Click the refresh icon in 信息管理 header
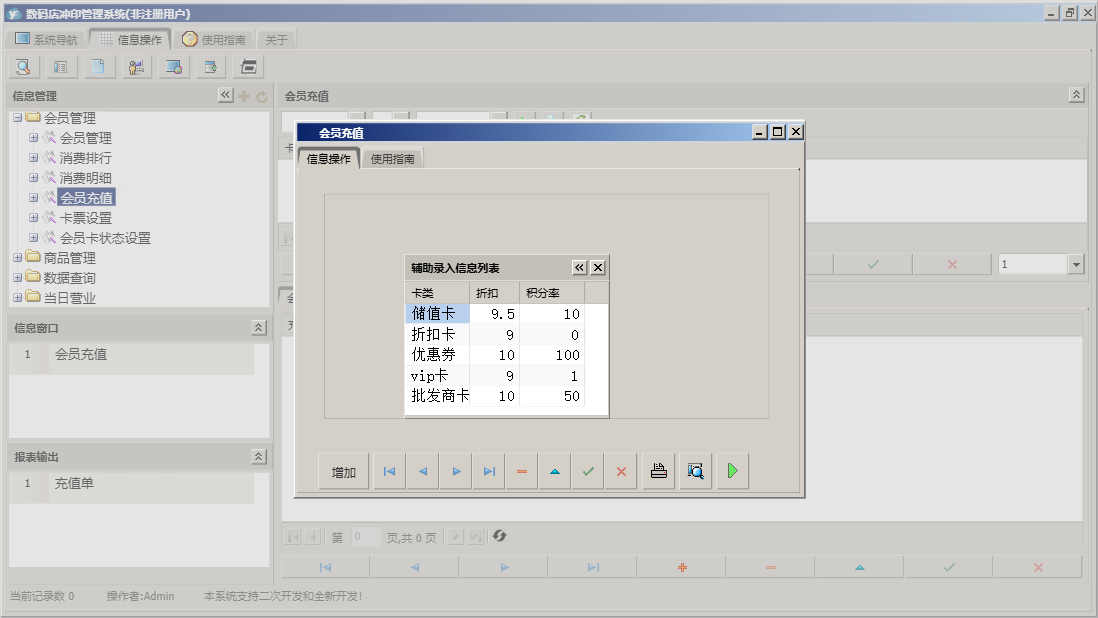Screen dimensions: 1098x618 [262, 97]
